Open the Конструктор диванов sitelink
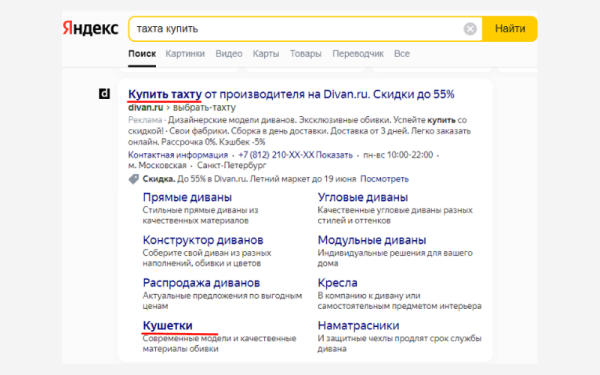Screen dimensions: 600x375 click(x=203, y=240)
